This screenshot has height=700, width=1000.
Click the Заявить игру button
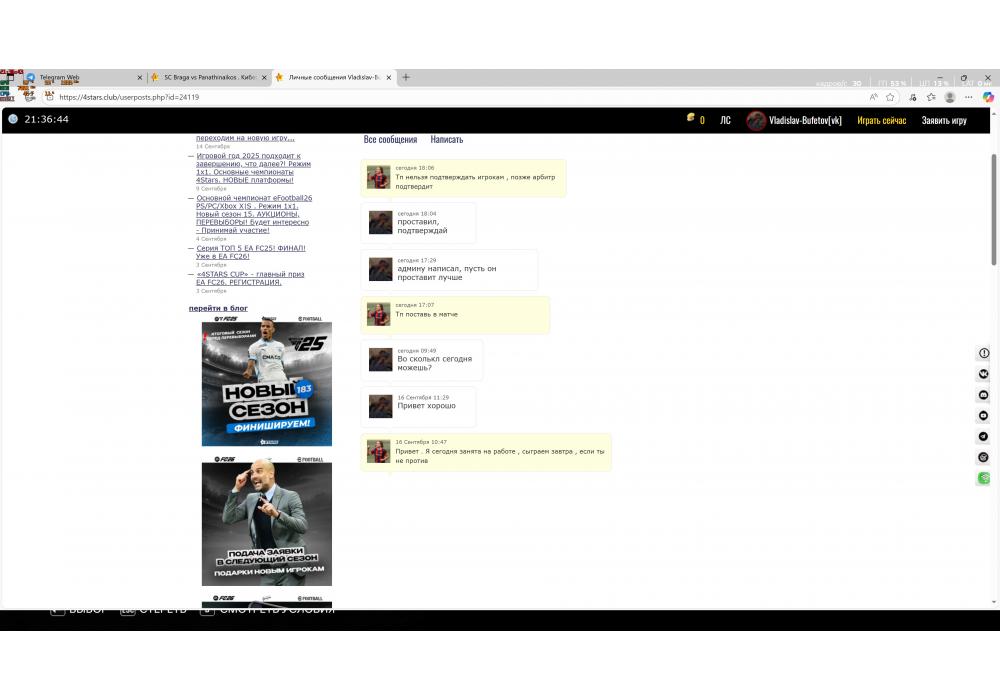[944, 120]
